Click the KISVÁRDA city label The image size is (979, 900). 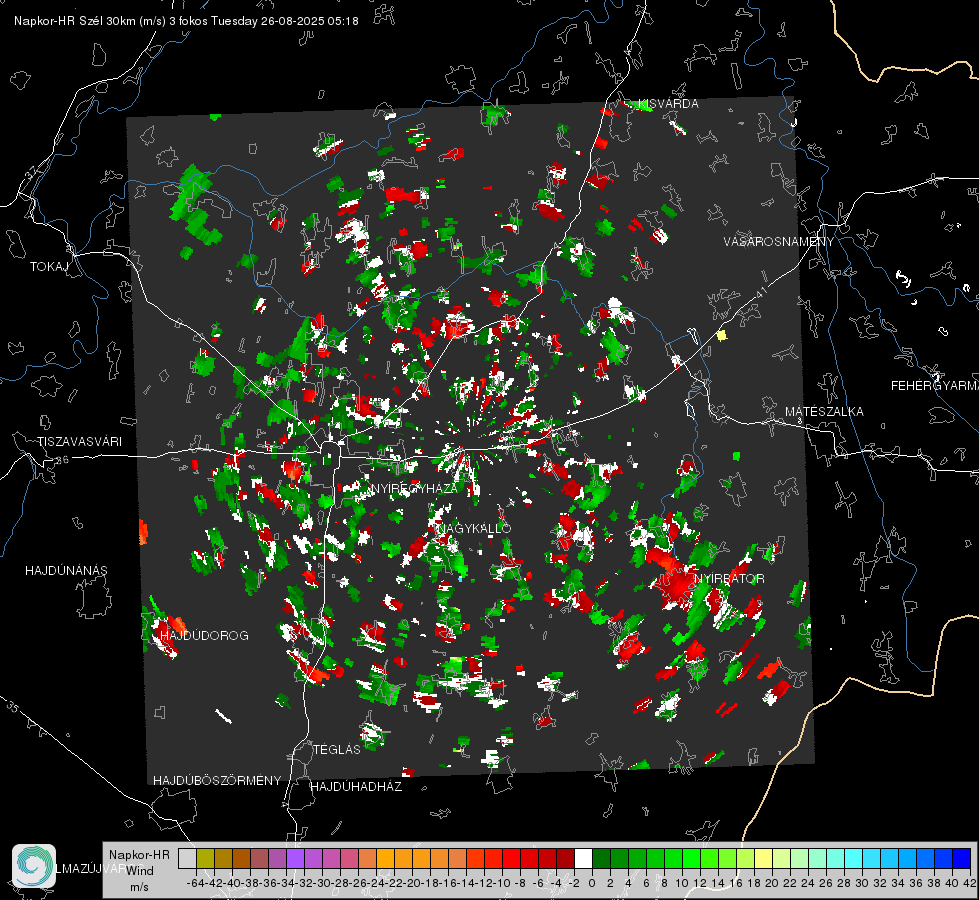click(668, 104)
